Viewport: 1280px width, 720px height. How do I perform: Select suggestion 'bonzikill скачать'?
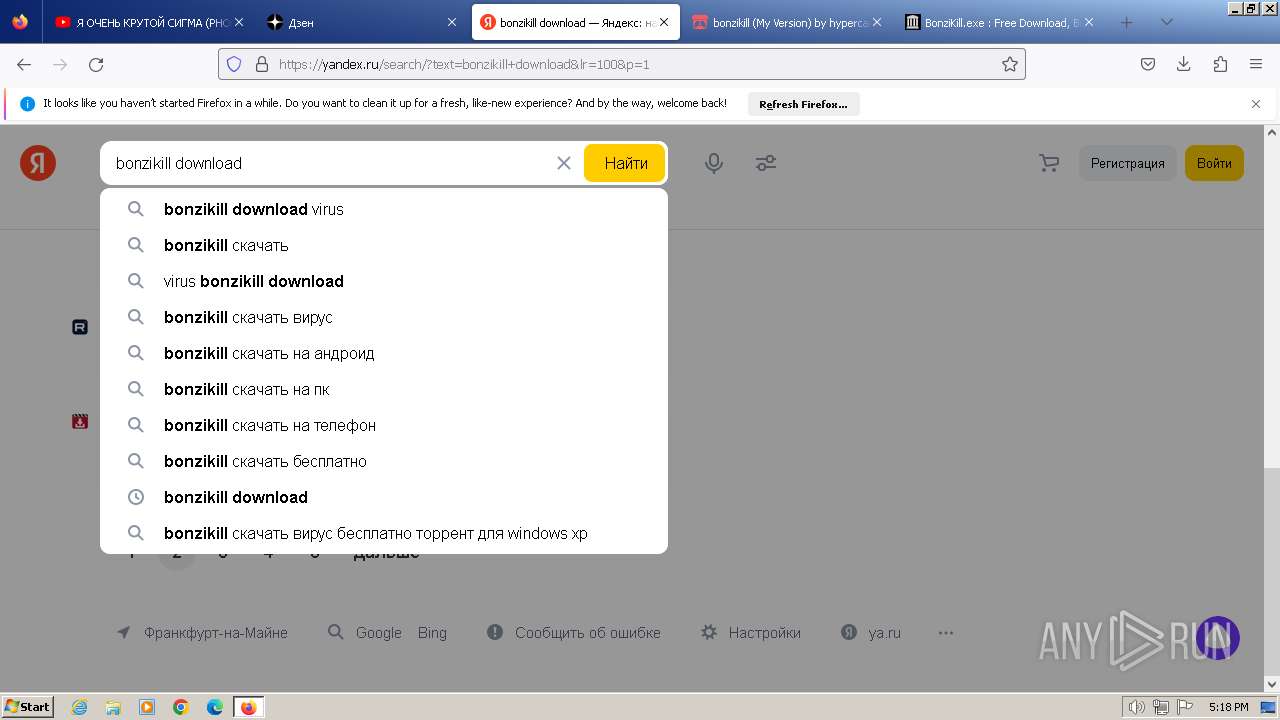[x=384, y=245]
